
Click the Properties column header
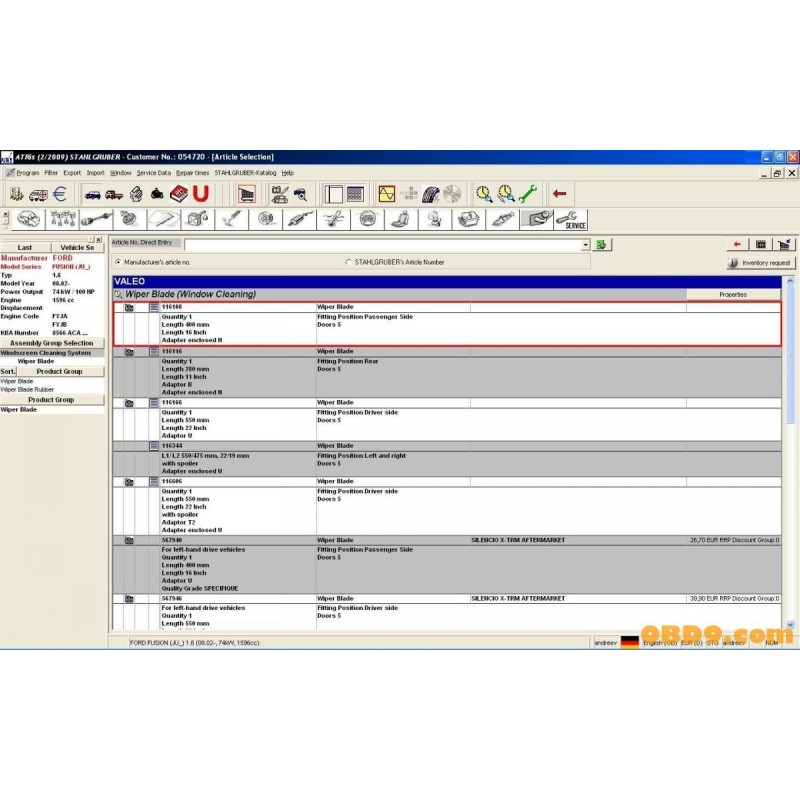click(733, 295)
